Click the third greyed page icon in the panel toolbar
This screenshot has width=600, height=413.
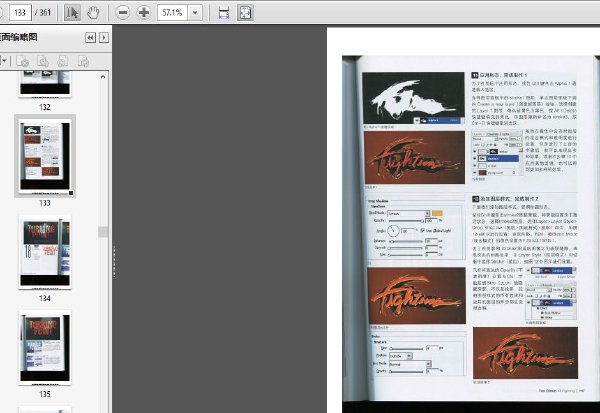pos(63,61)
